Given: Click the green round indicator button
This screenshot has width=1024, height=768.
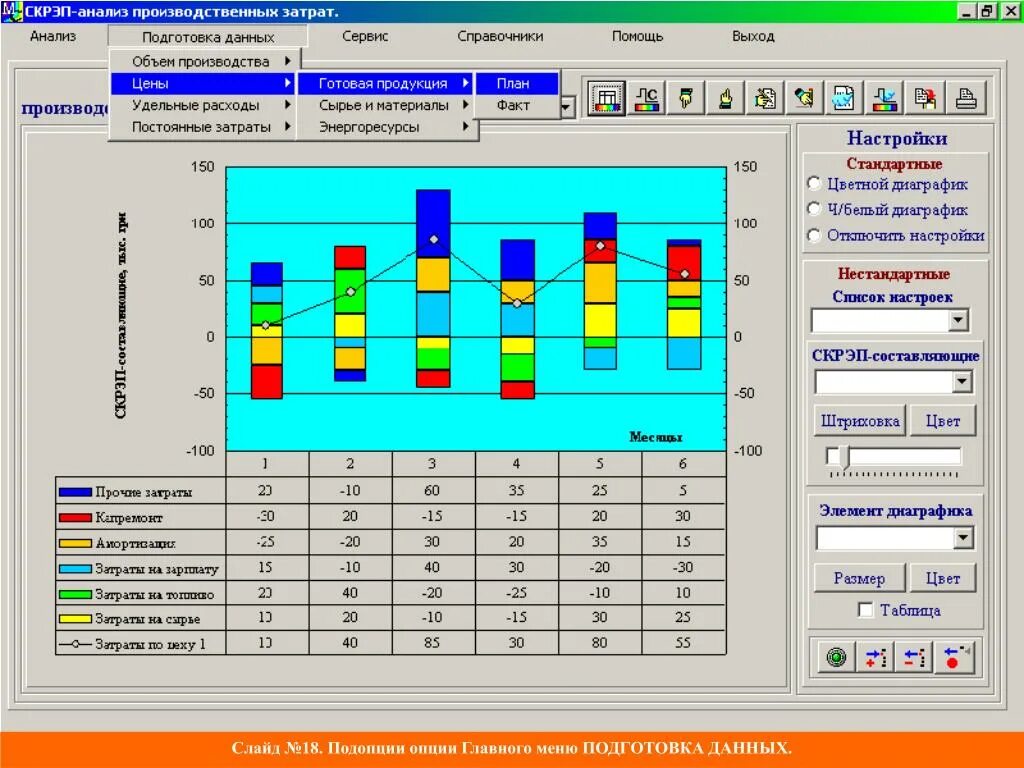Looking at the screenshot, I should (x=836, y=657).
